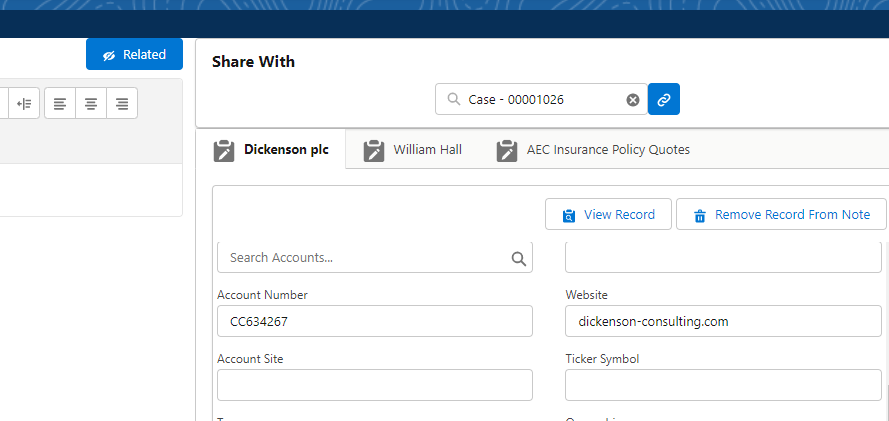Click the indent icon in text toolbar
This screenshot has width=889, height=421.
[24, 103]
